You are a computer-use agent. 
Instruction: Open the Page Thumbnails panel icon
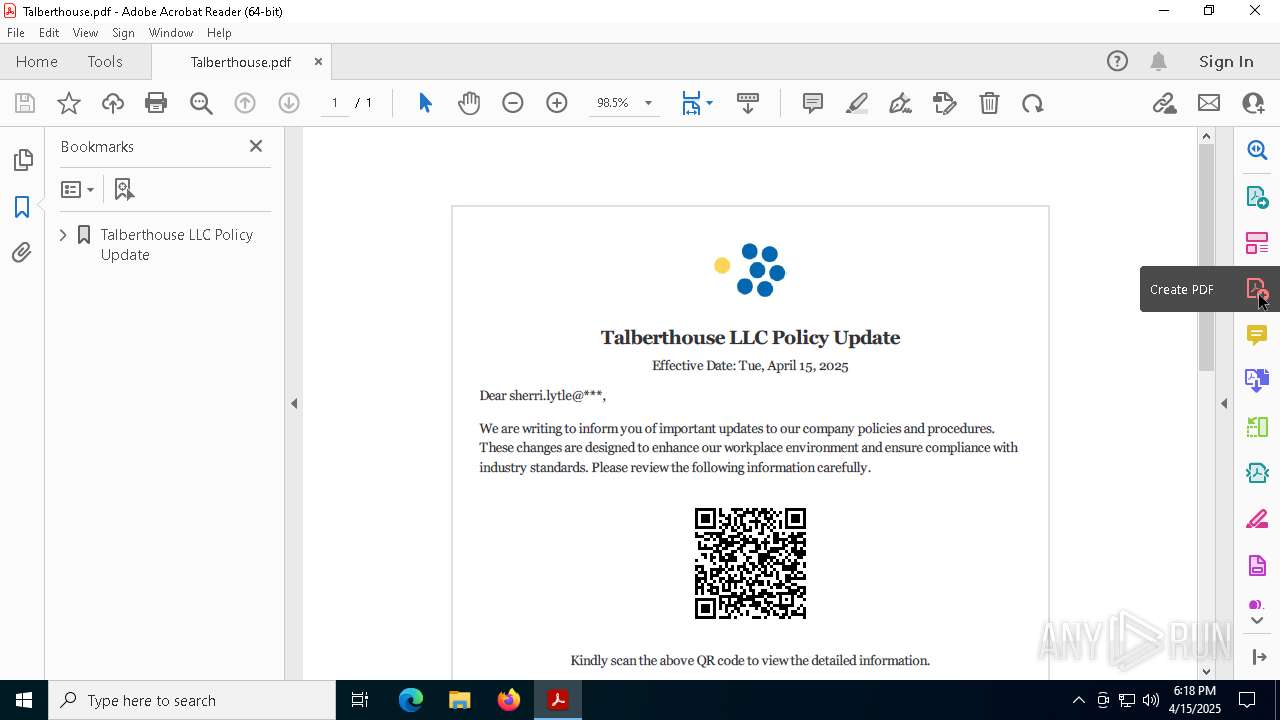pos(22,160)
